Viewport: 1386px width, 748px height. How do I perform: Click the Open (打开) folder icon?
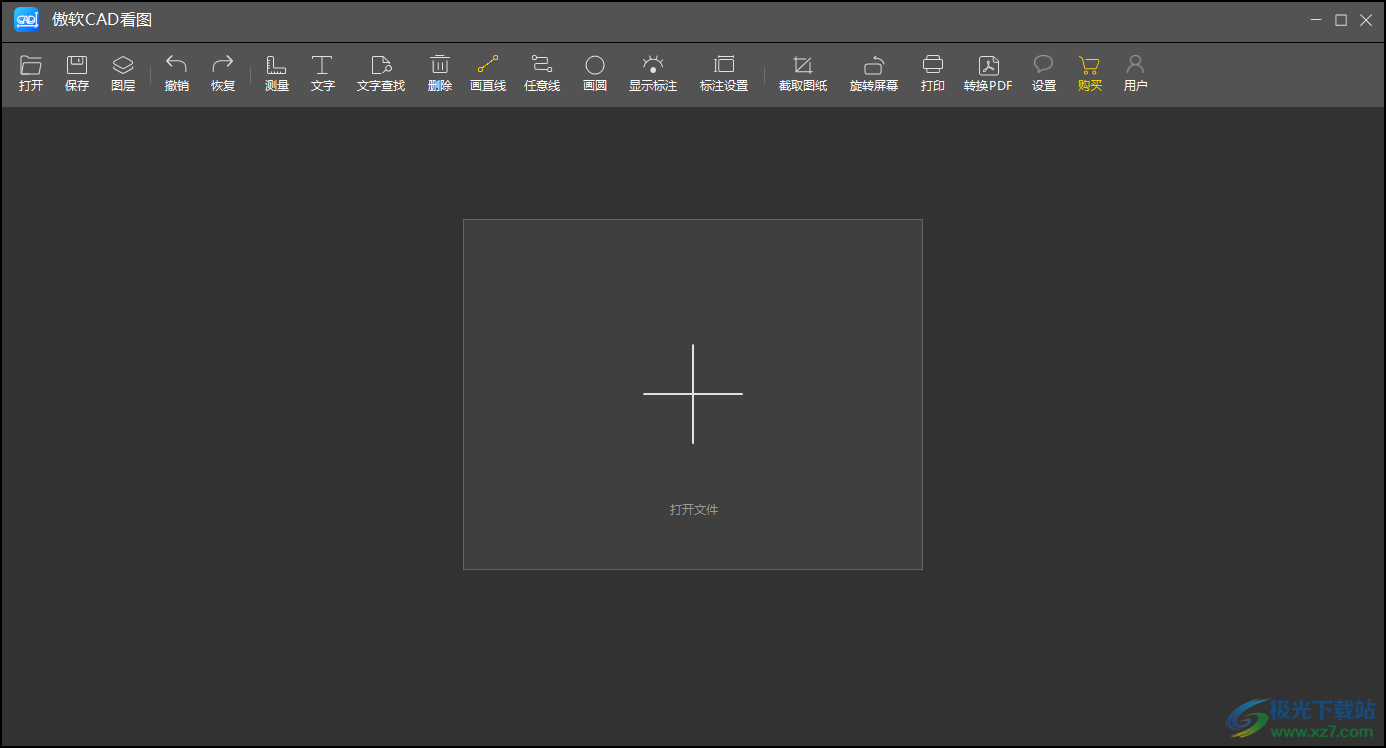31,66
